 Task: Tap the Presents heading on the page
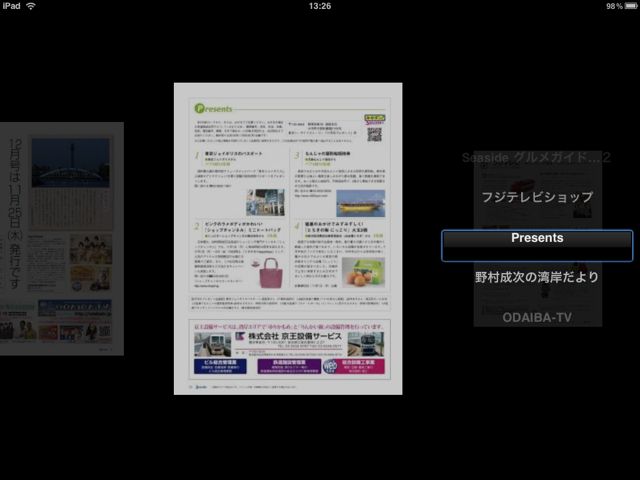click(213, 109)
